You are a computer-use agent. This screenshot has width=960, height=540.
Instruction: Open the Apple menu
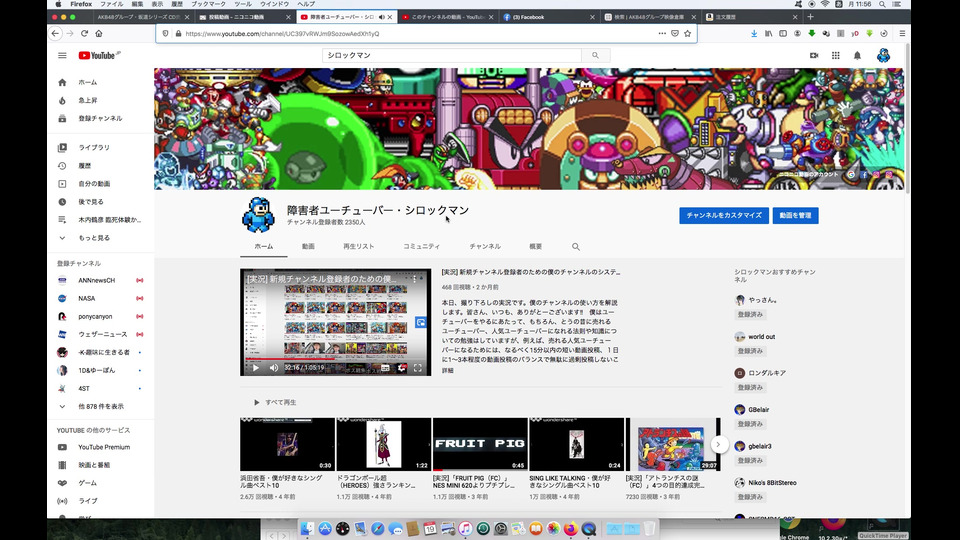click(x=58, y=4)
